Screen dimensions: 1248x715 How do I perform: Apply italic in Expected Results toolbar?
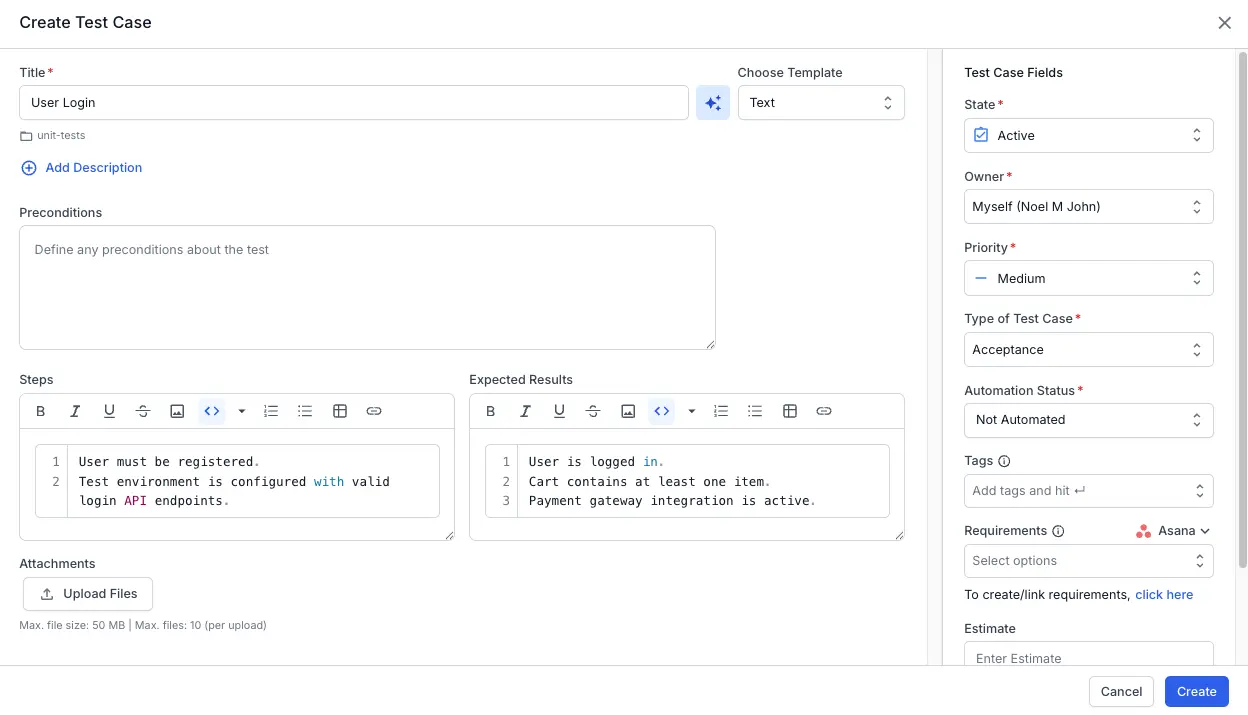point(525,411)
